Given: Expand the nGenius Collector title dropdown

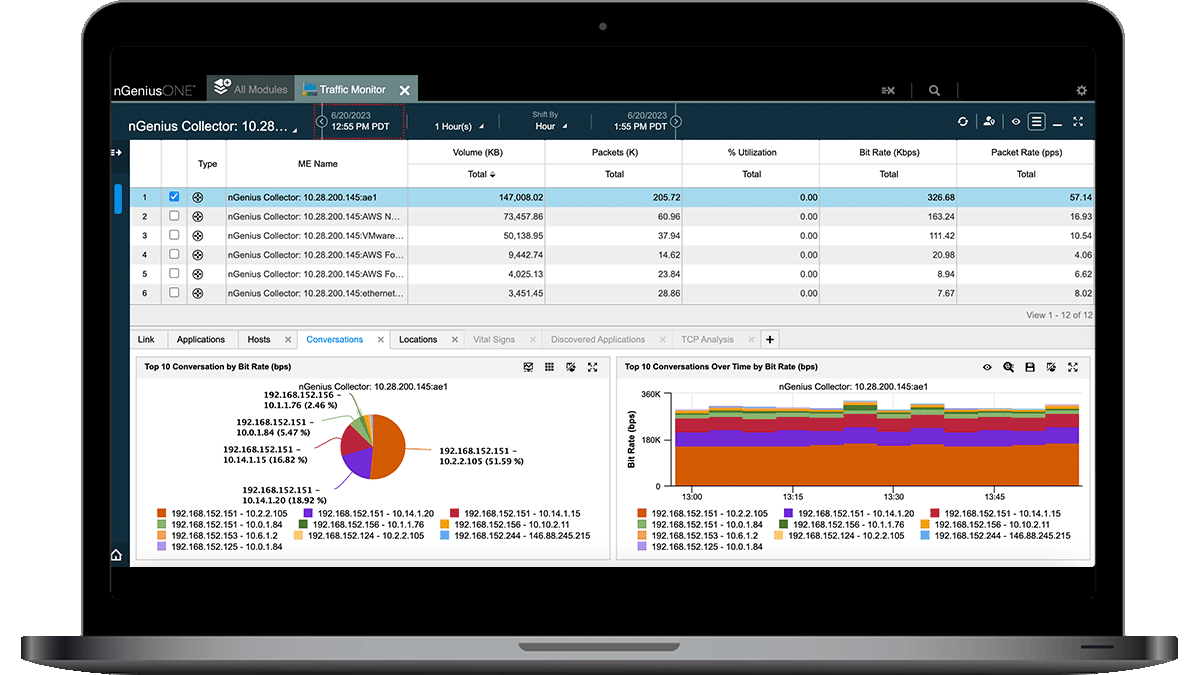Looking at the screenshot, I should click(x=294, y=130).
